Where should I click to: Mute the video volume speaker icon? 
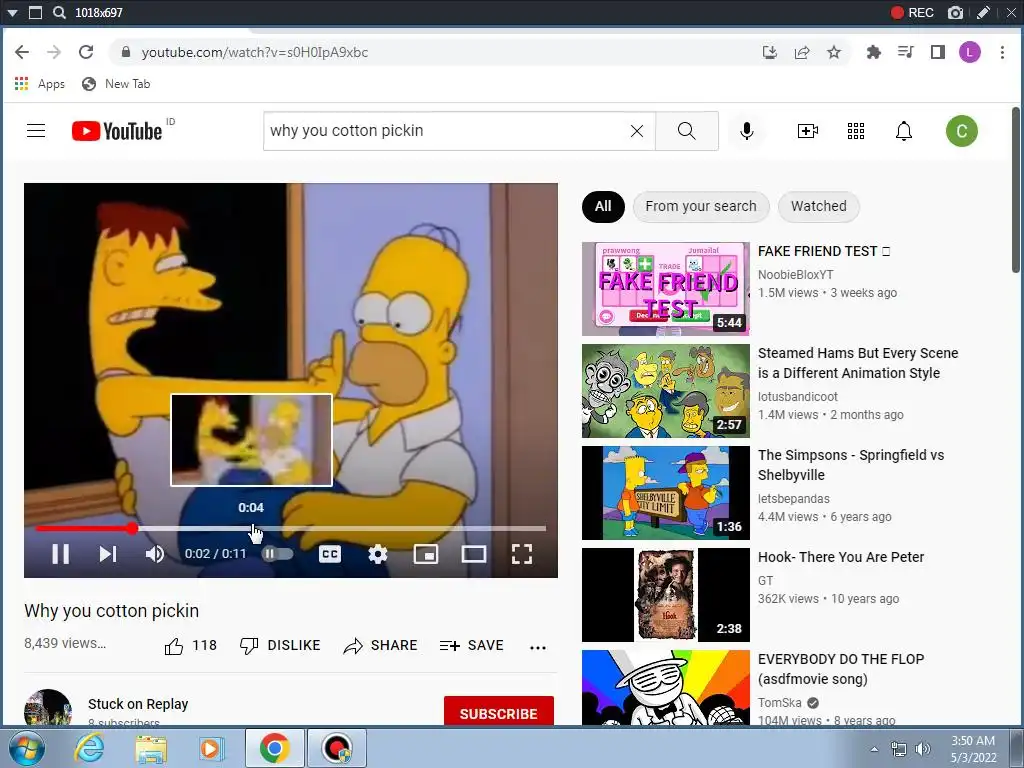(155, 554)
